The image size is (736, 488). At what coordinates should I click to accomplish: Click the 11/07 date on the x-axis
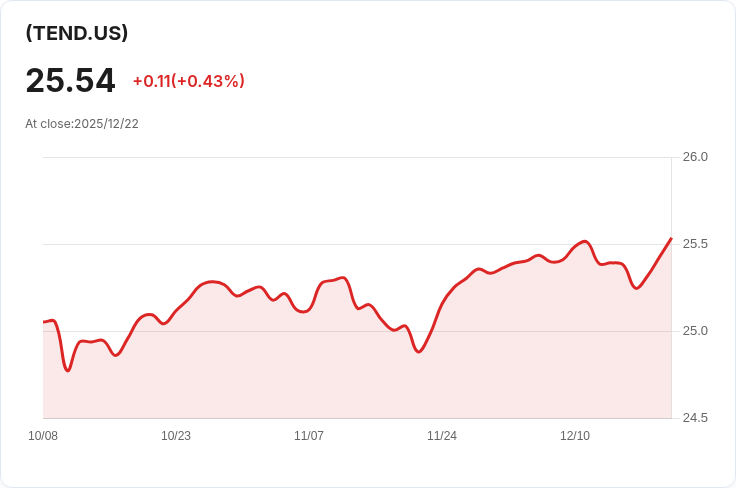pos(309,436)
